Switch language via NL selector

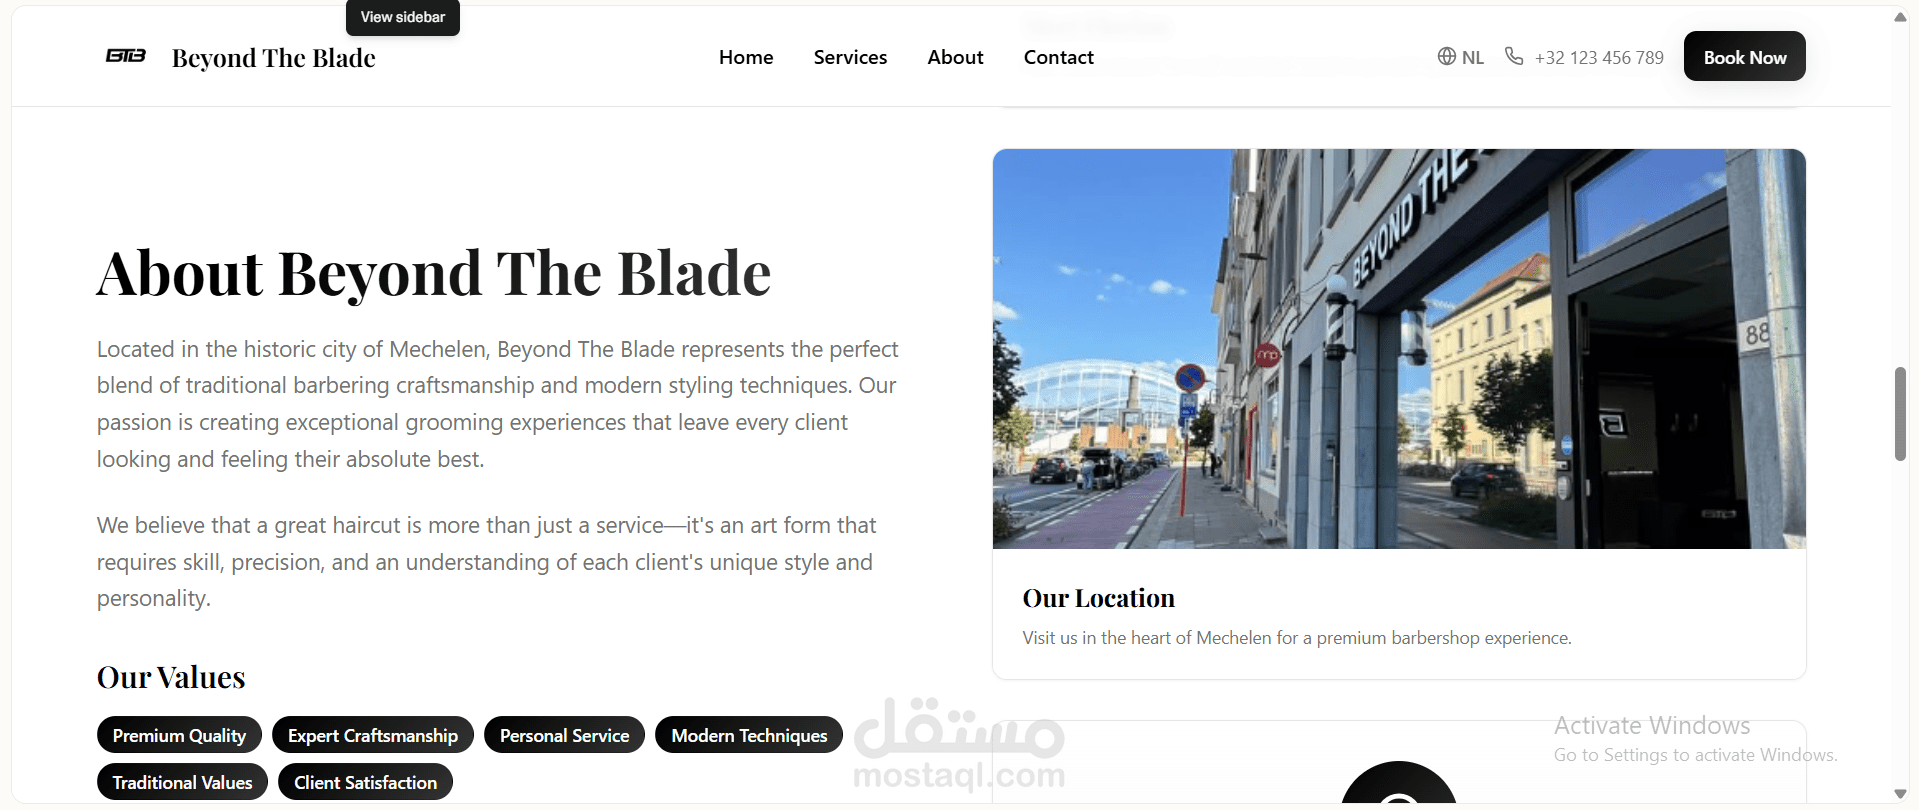[1461, 57]
